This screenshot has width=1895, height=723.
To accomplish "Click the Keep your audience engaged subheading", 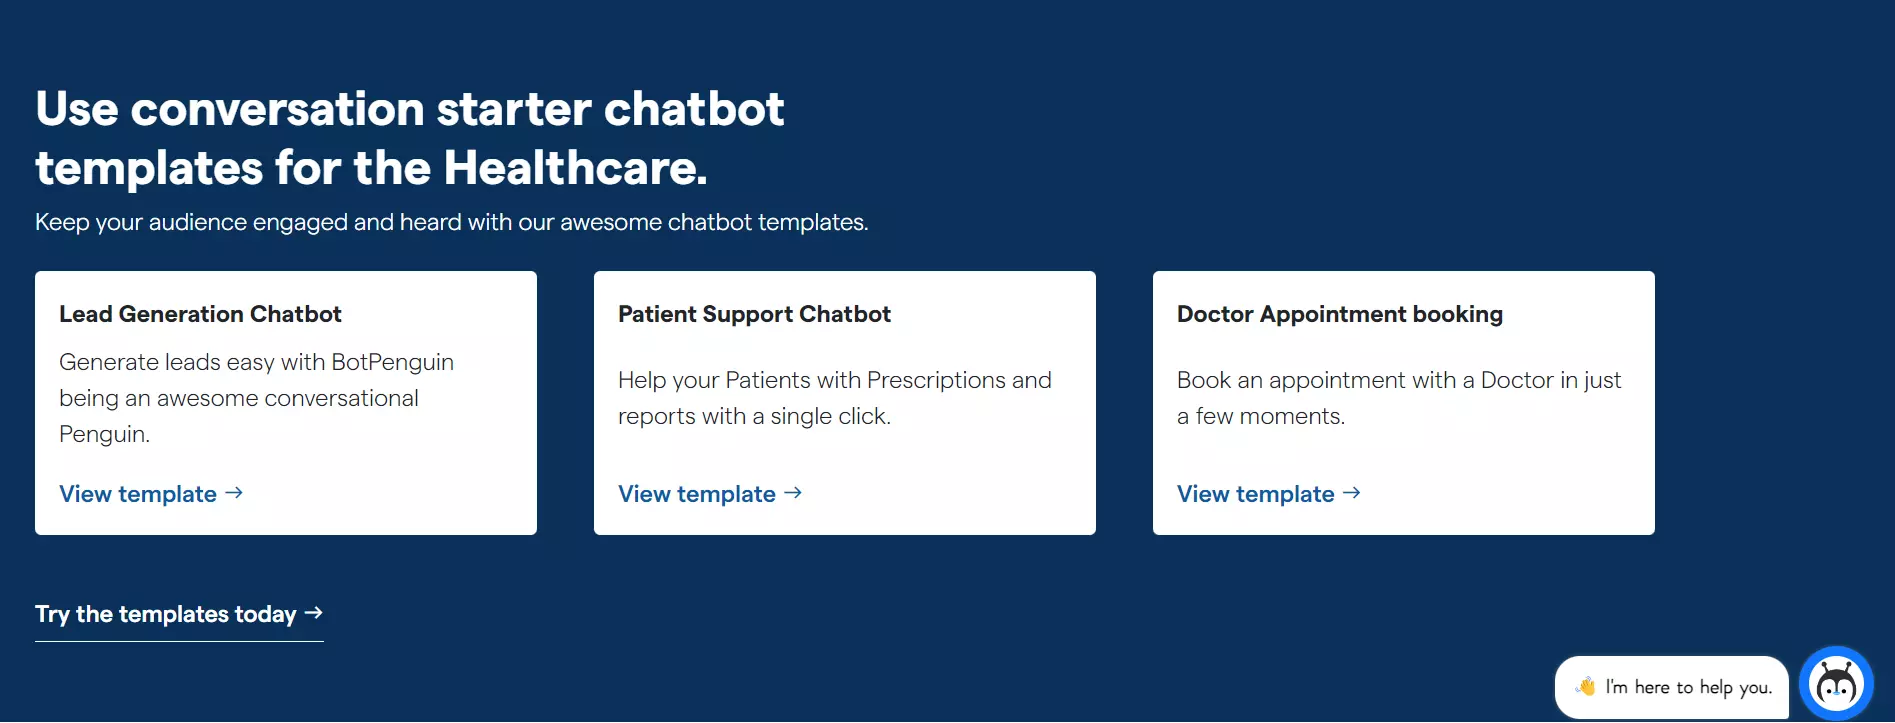I will pyautogui.click(x=452, y=222).
